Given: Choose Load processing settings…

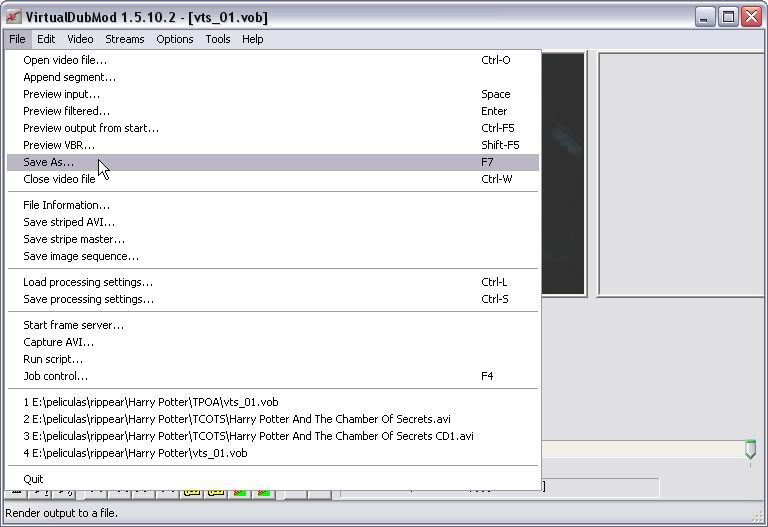Looking at the screenshot, I should pyautogui.click(x=88, y=282).
